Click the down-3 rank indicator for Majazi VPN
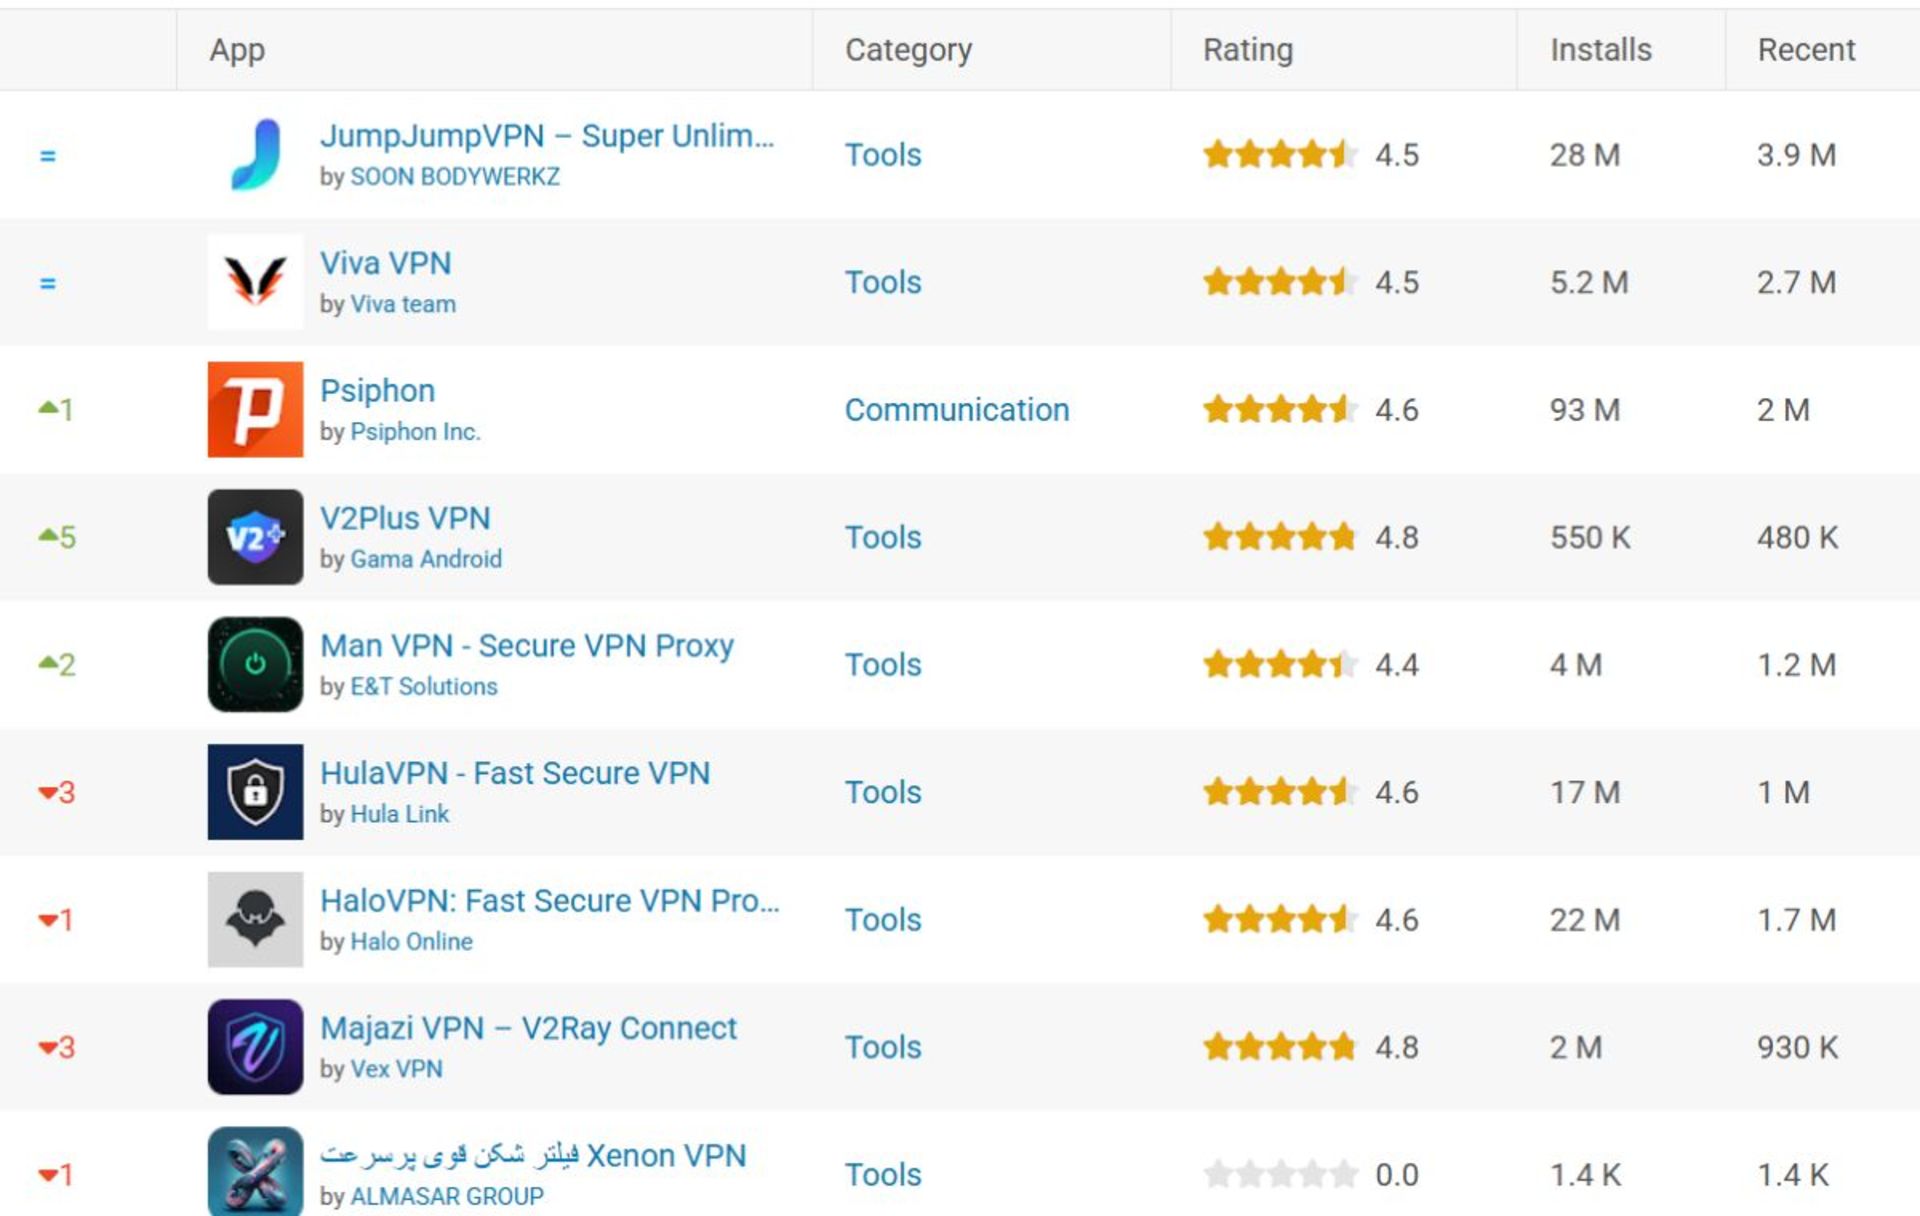The height and width of the screenshot is (1216, 1920). pyautogui.click(x=57, y=1047)
